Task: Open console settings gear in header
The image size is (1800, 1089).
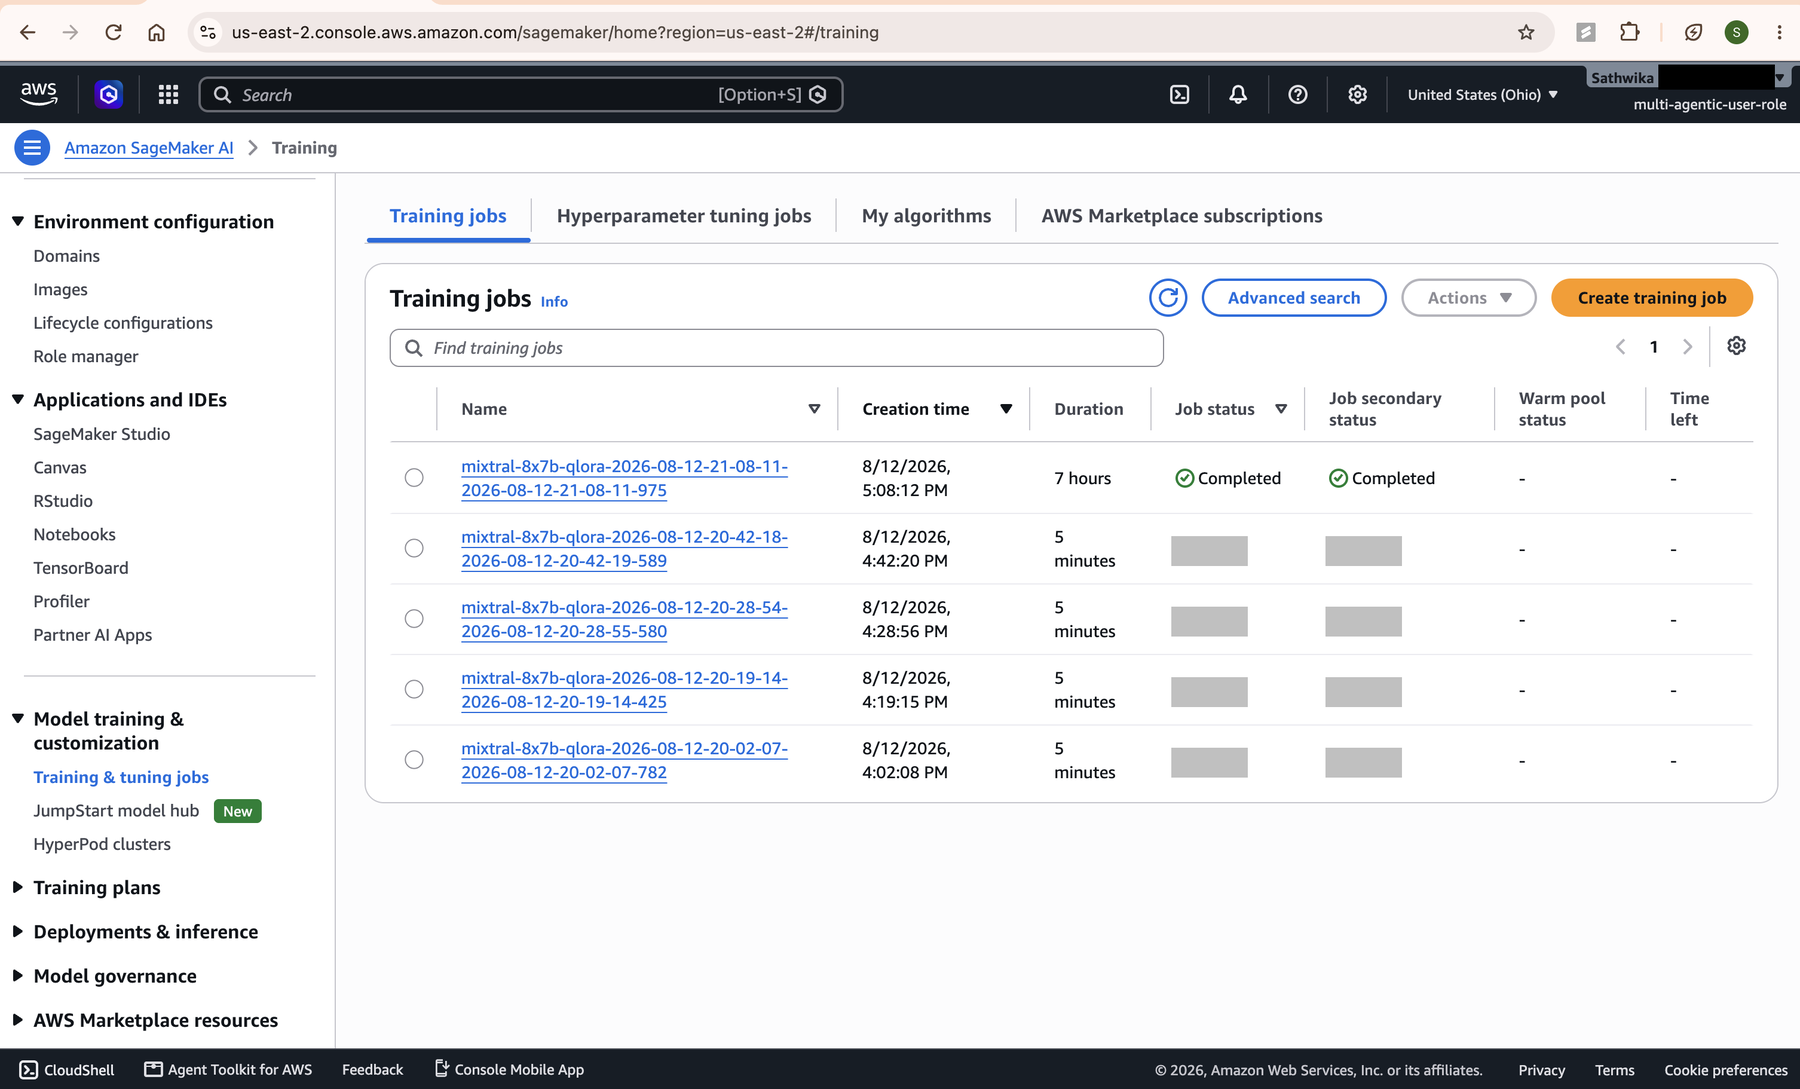Action: 1357,94
